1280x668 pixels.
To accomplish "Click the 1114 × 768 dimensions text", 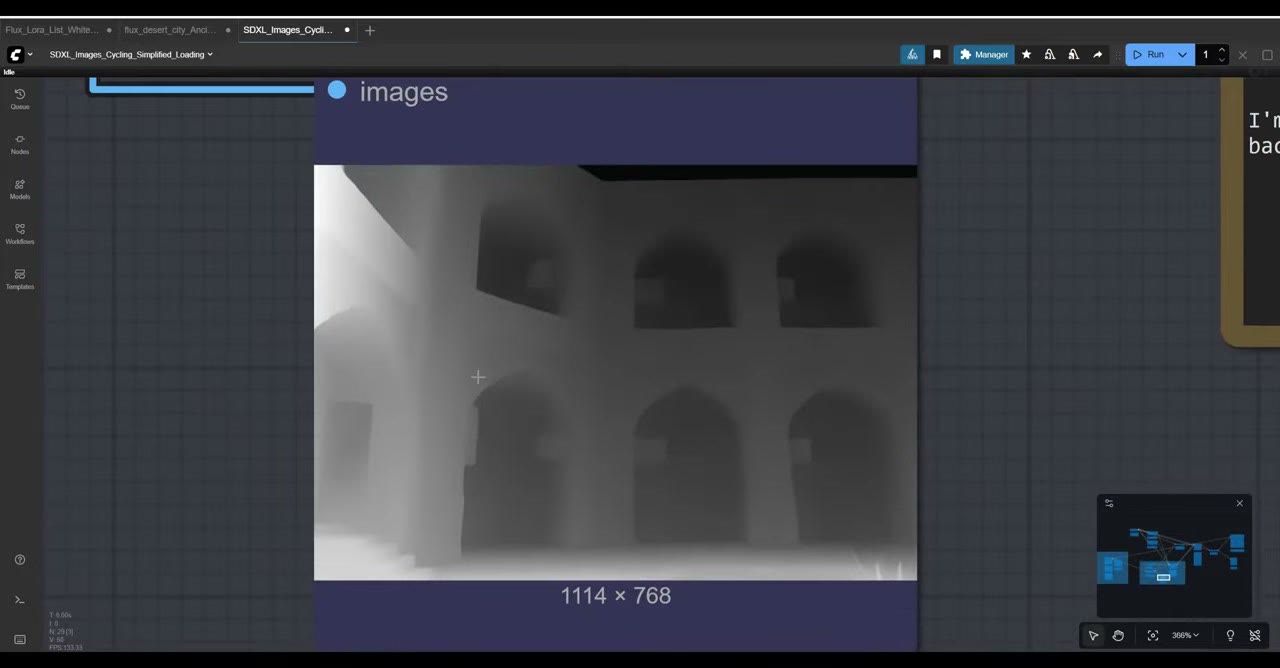I will click(x=615, y=596).
